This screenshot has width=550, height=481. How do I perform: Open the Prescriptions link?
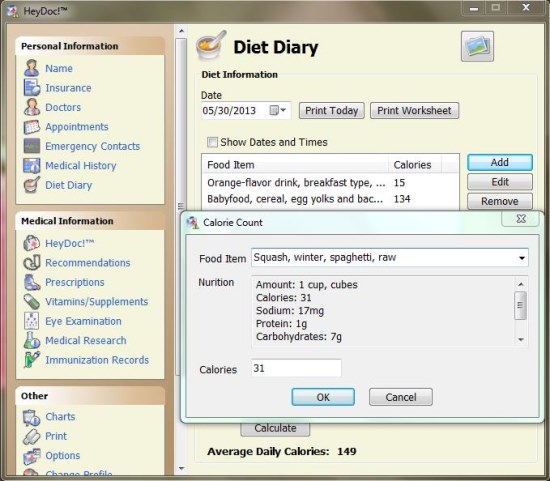(75, 282)
